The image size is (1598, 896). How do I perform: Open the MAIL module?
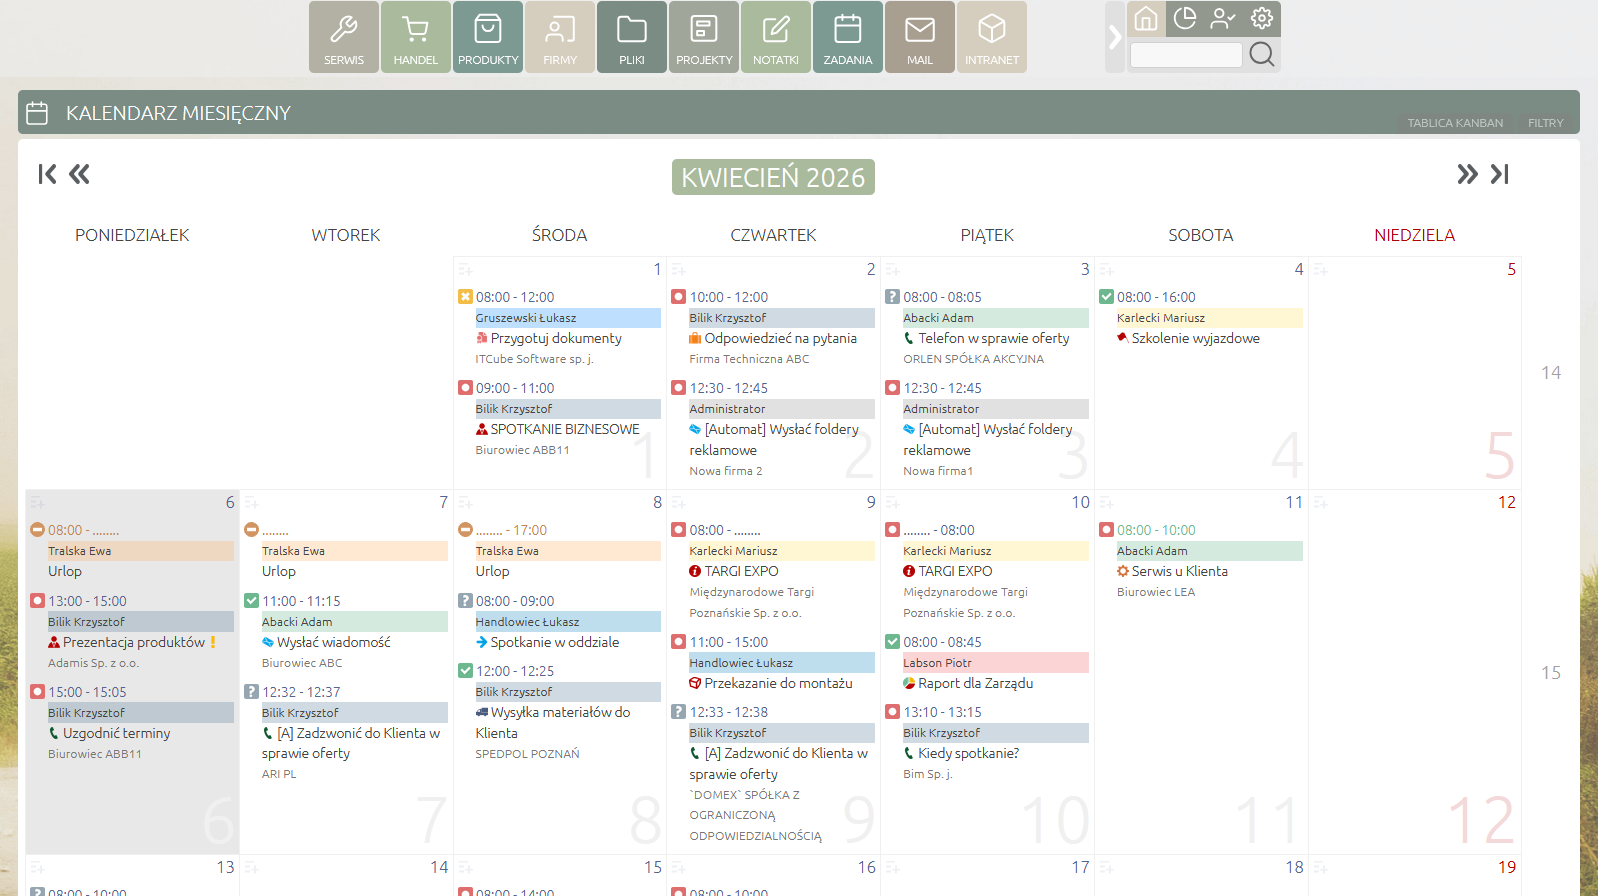920,37
